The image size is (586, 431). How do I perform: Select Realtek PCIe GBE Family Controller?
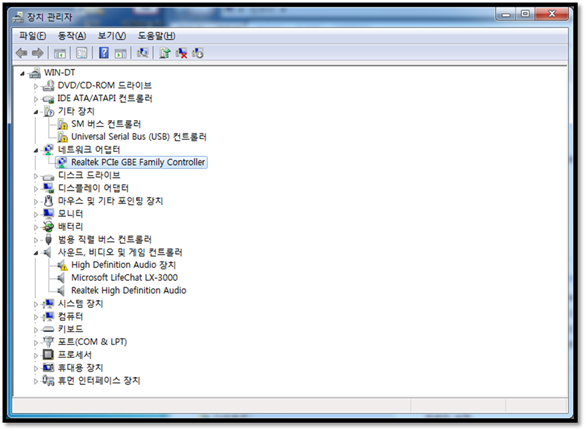pos(138,162)
